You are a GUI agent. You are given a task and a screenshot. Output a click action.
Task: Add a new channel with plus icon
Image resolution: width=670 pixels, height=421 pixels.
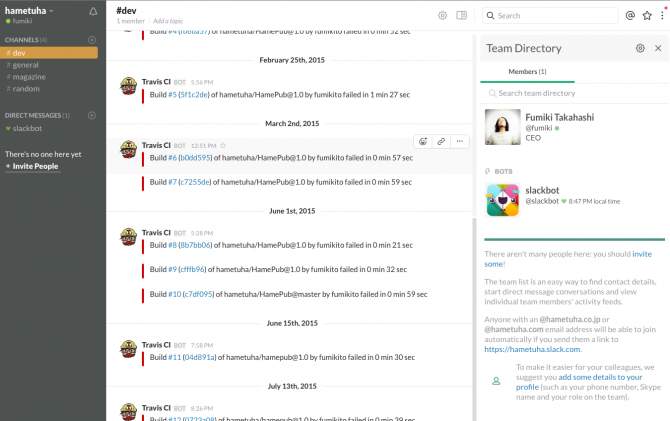(92, 40)
